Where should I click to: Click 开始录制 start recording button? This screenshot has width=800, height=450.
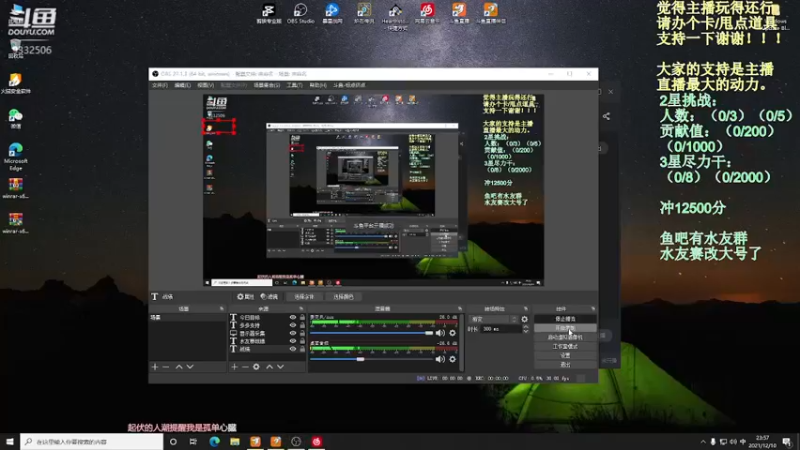tap(565, 328)
